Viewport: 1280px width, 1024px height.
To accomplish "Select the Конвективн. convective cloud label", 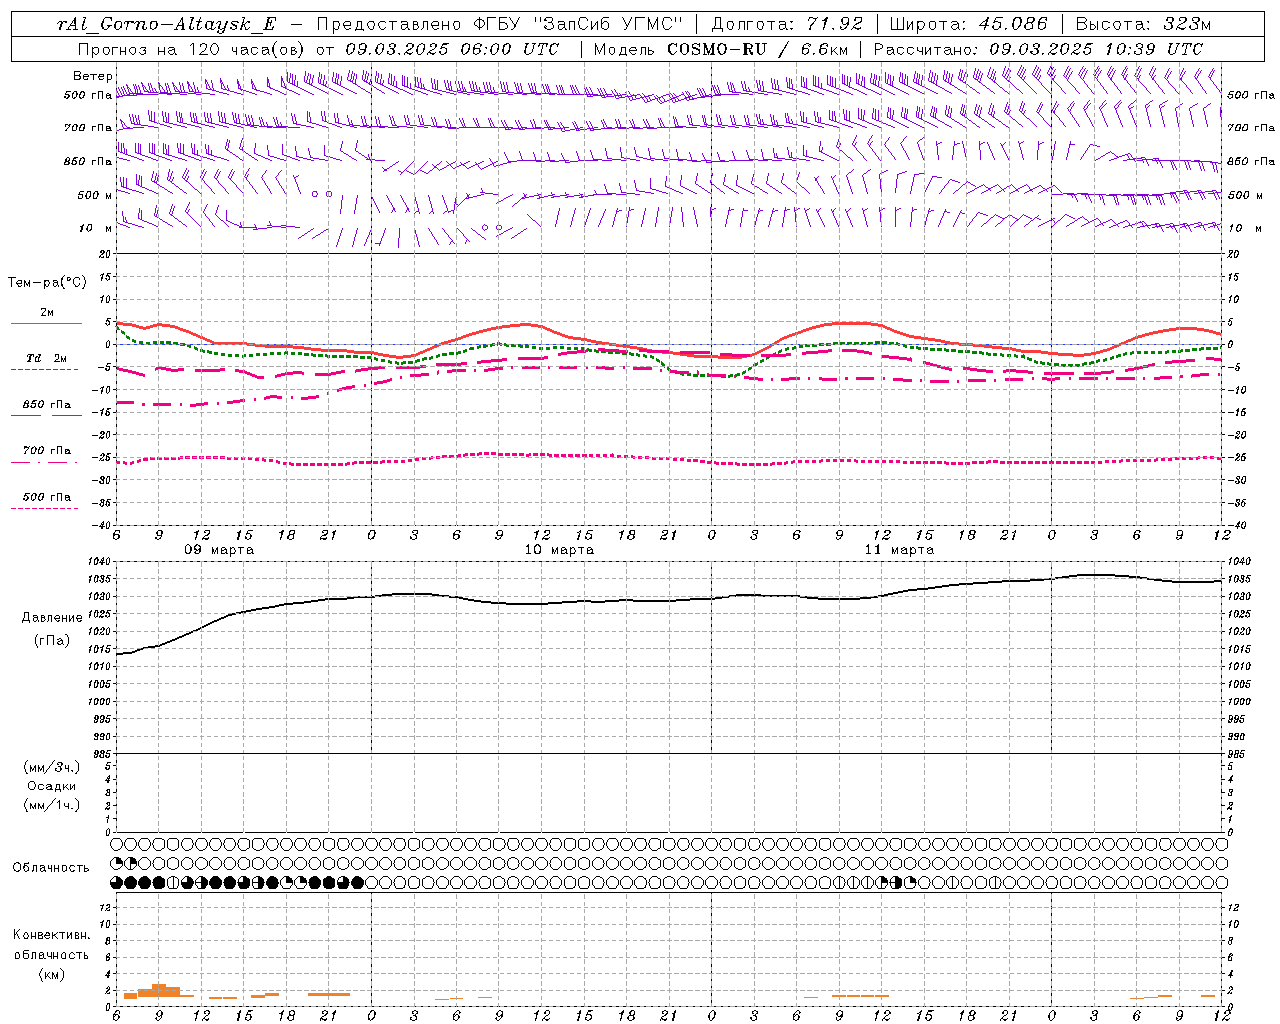I will [51, 935].
